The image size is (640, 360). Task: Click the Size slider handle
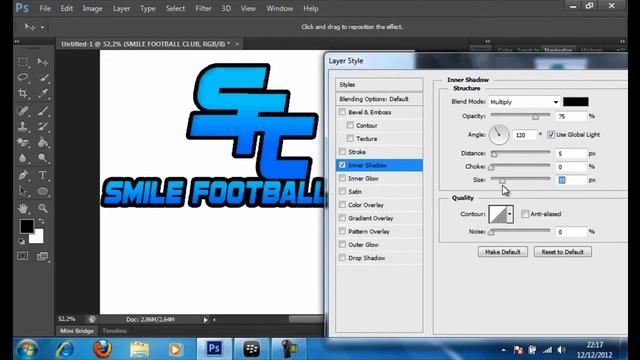[502, 180]
